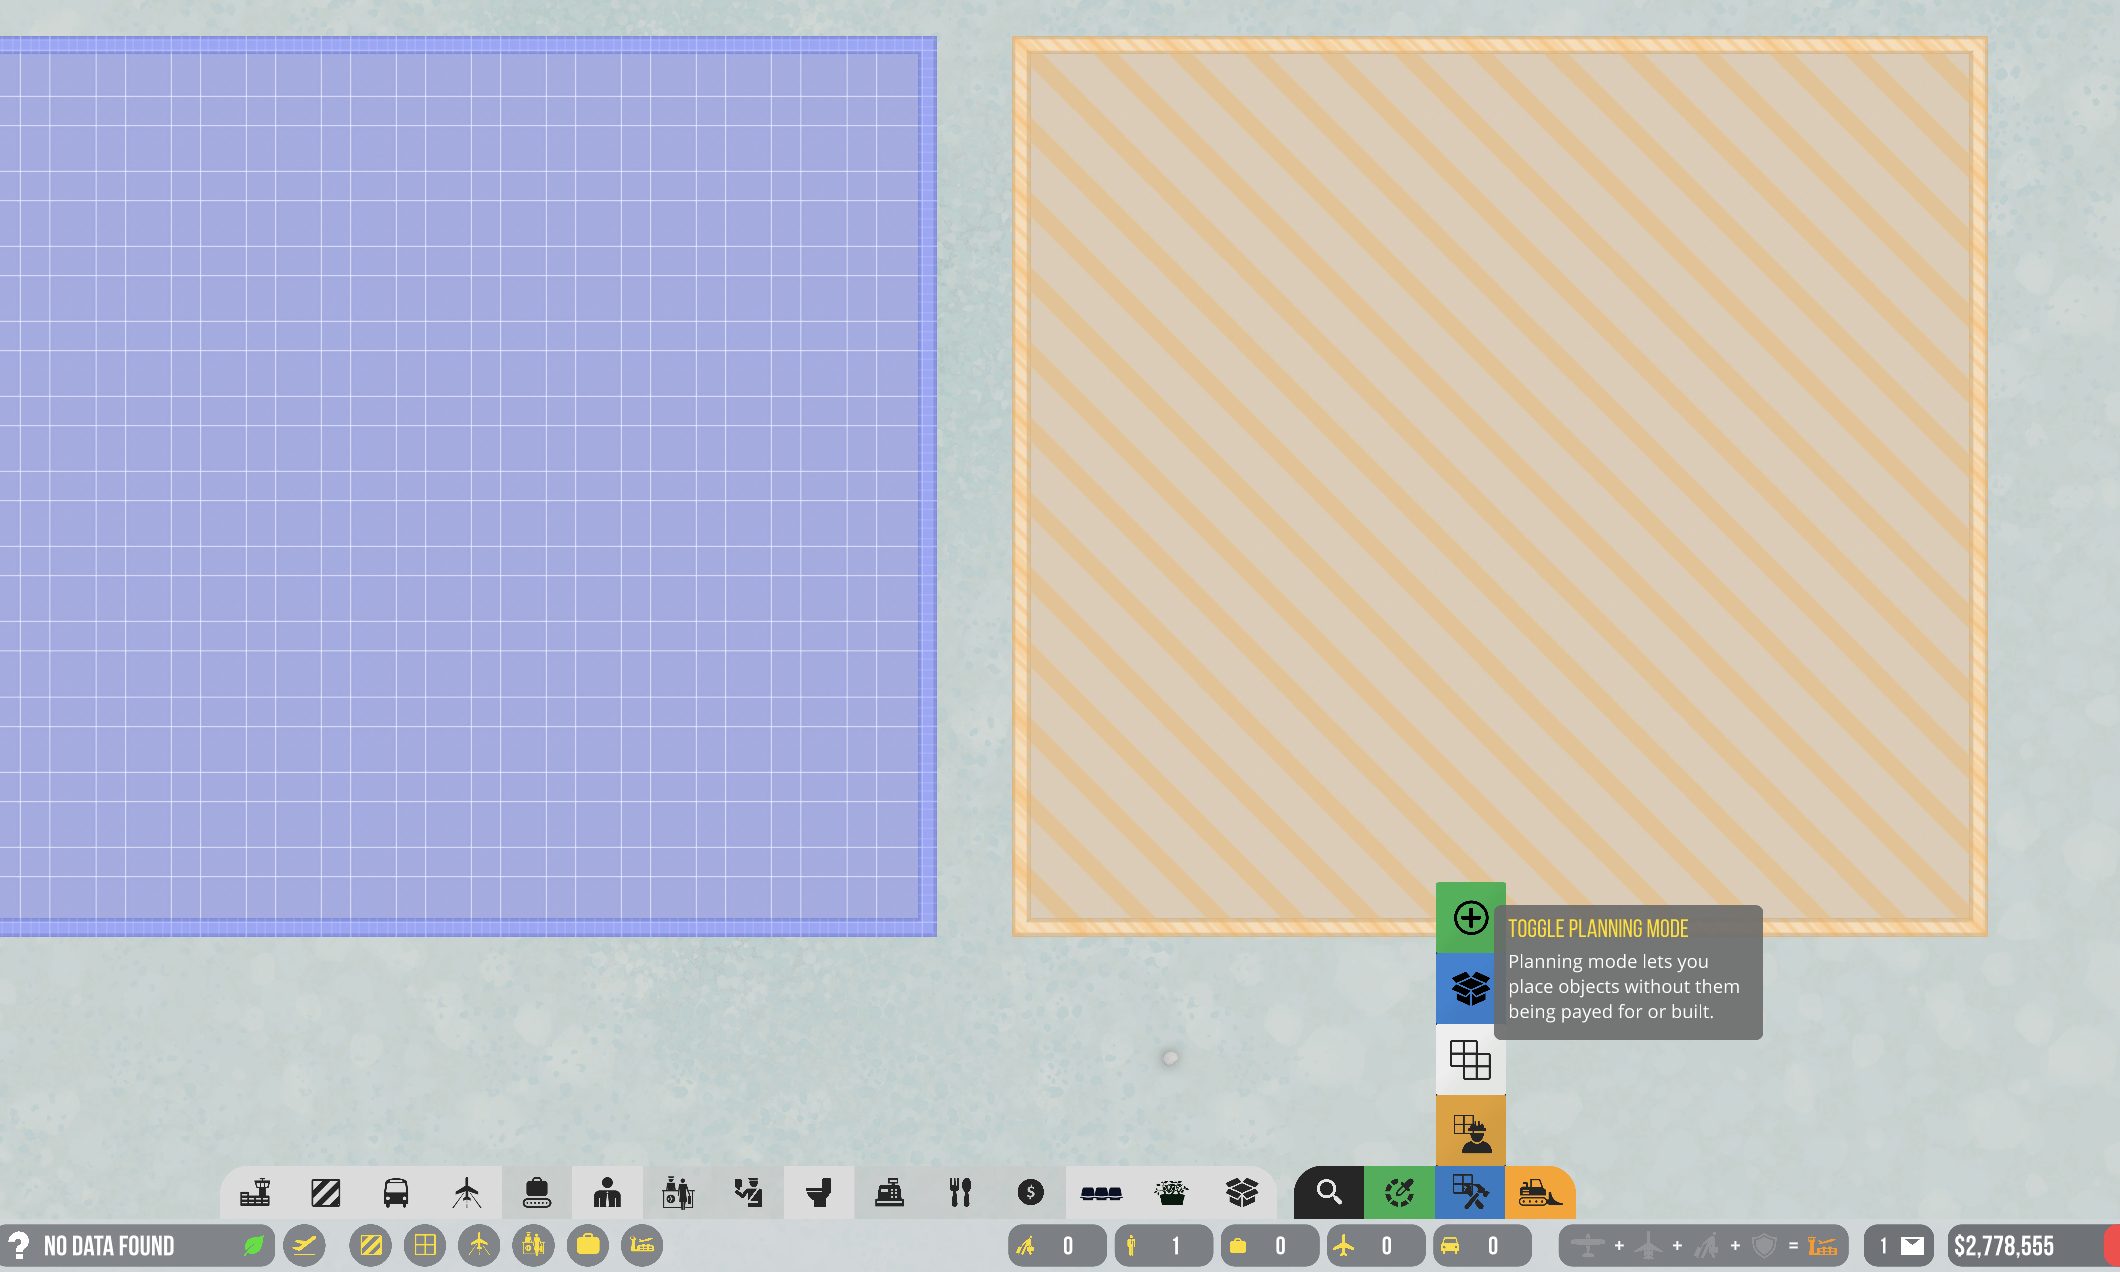
Task: Toggle the yellow luggage overlay button
Action: coord(588,1245)
